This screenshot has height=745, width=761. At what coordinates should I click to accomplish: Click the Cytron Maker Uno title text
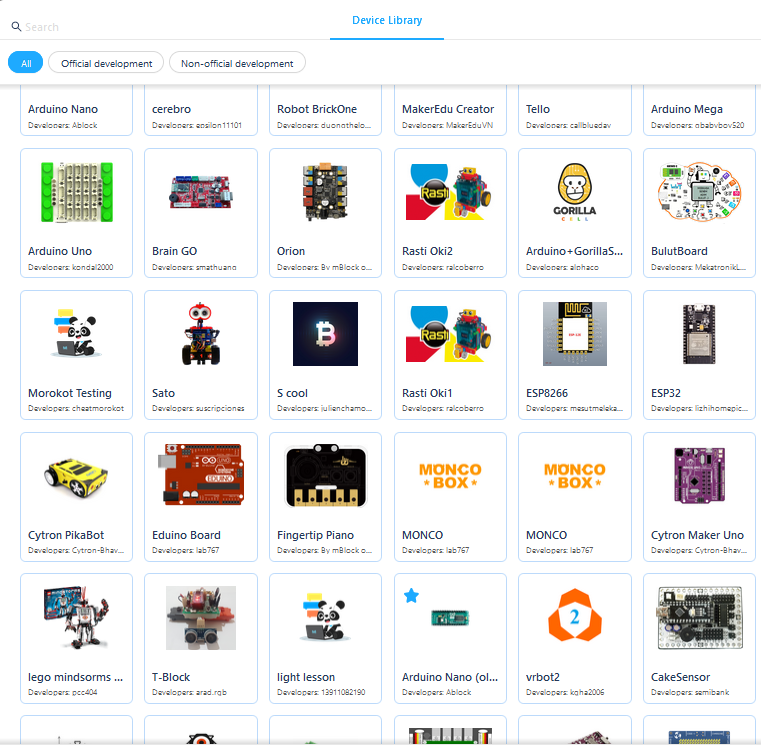pyautogui.click(x=697, y=535)
